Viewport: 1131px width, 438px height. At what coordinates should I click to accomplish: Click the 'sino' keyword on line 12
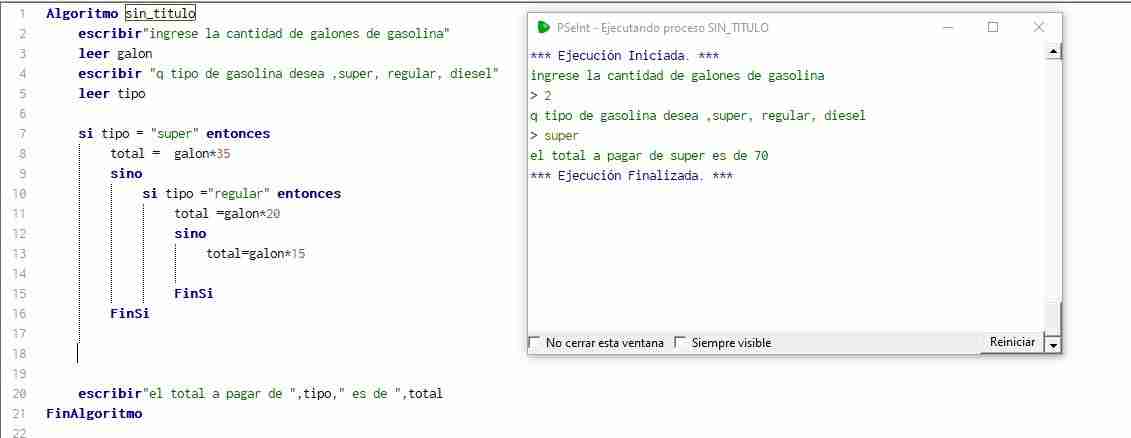pyautogui.click(x=190, y=234)
